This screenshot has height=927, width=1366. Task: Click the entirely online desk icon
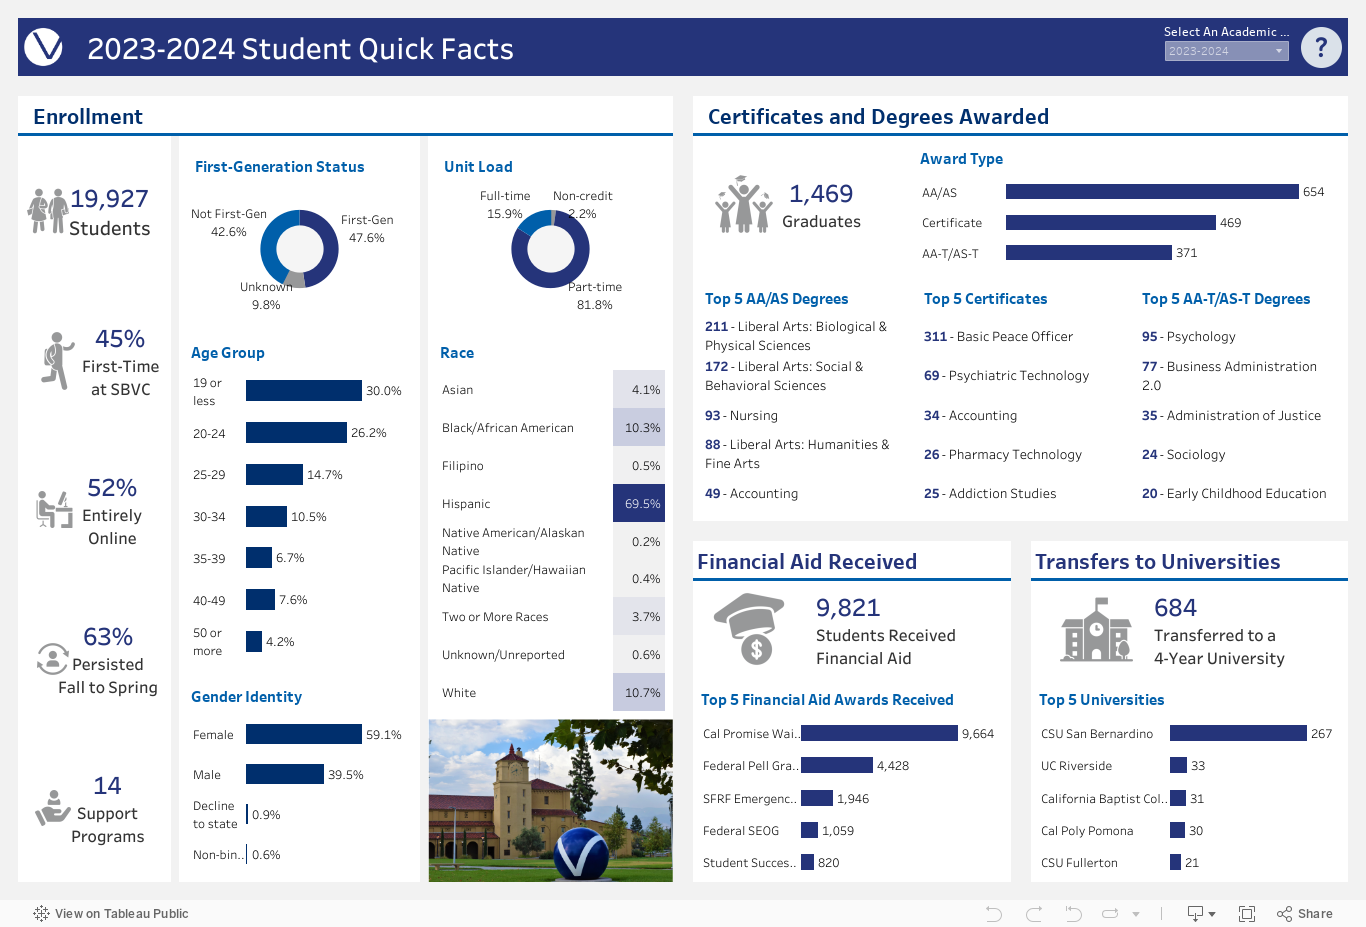(54, 509)
